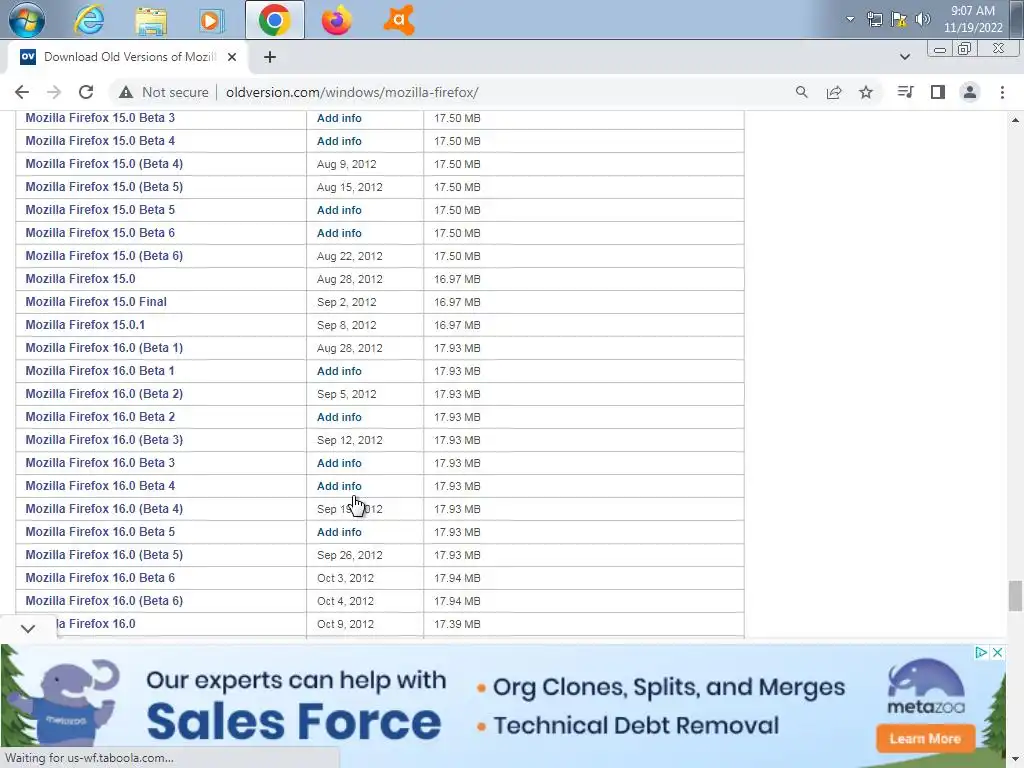Screen dimensions: 1024x768
Task: Open the network tray icon
Action: [874, 19]
